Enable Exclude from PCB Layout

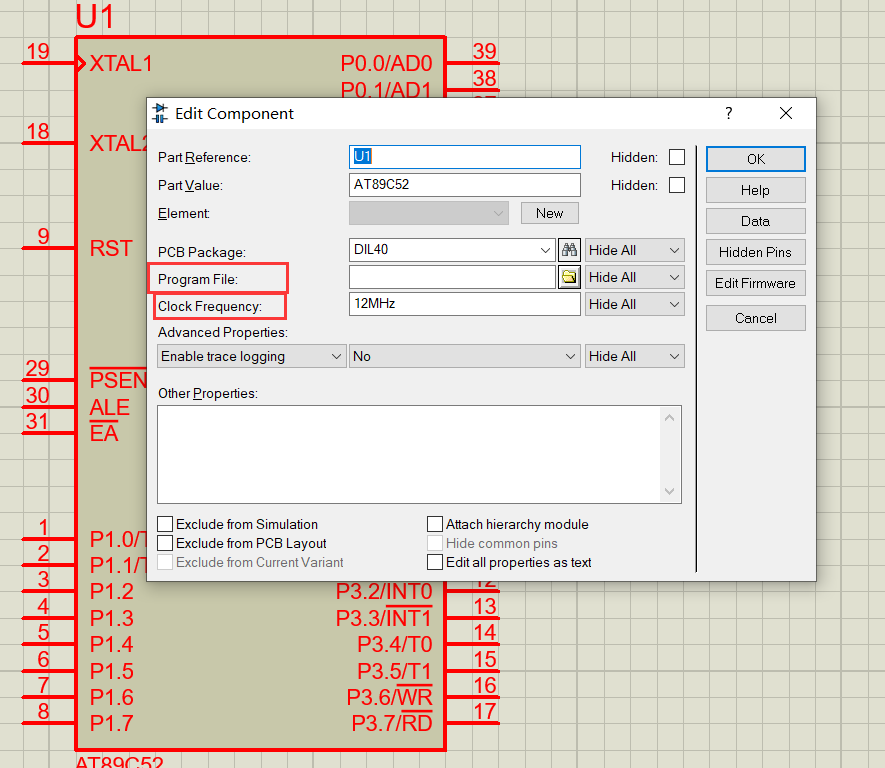pos(165,543)
